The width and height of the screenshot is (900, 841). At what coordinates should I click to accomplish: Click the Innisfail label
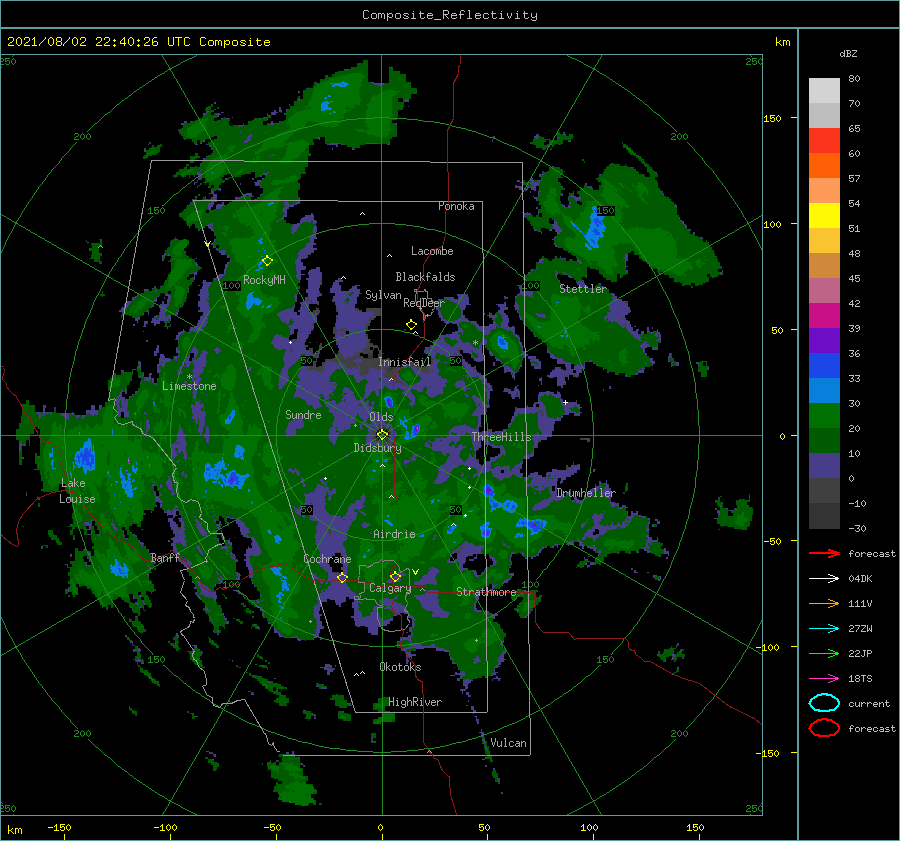(x=404, y=362)
